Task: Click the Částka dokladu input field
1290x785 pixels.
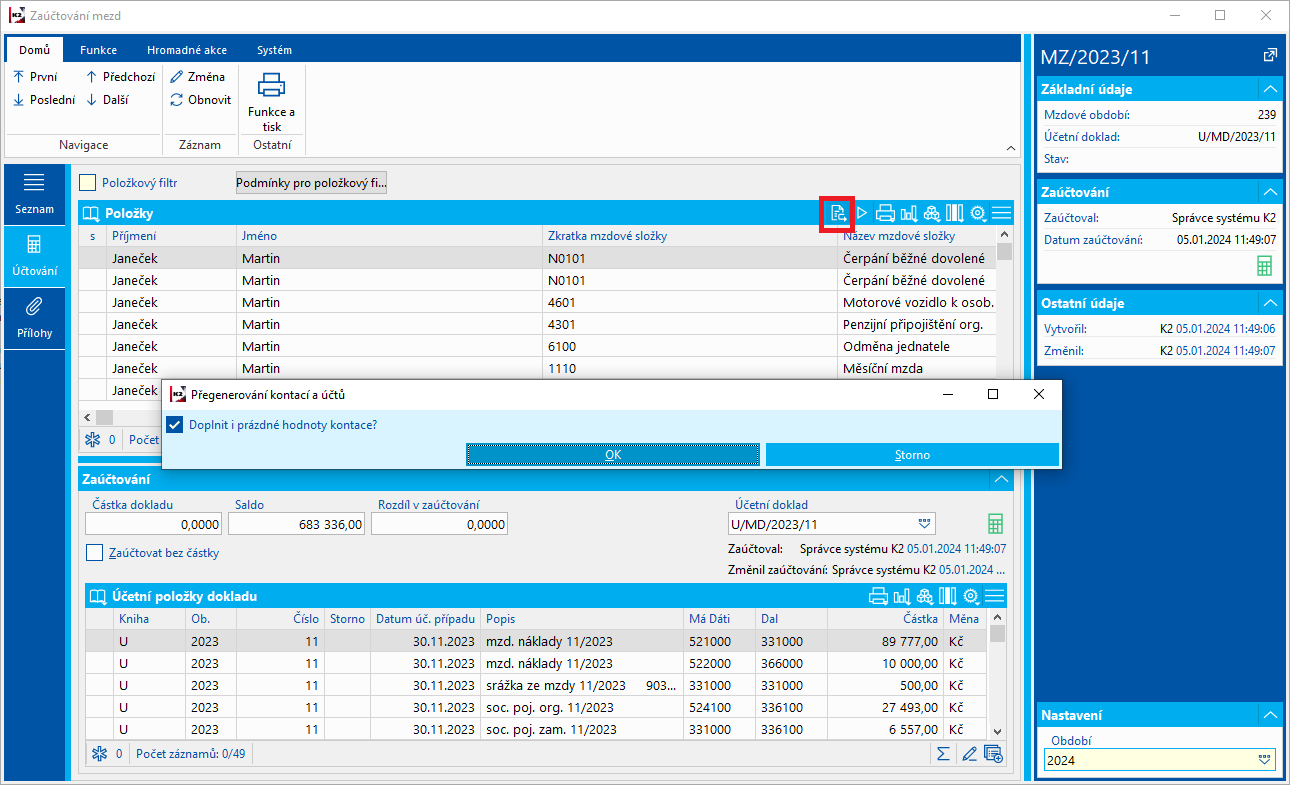Action: pyautogui.click(x=154, y=524)
